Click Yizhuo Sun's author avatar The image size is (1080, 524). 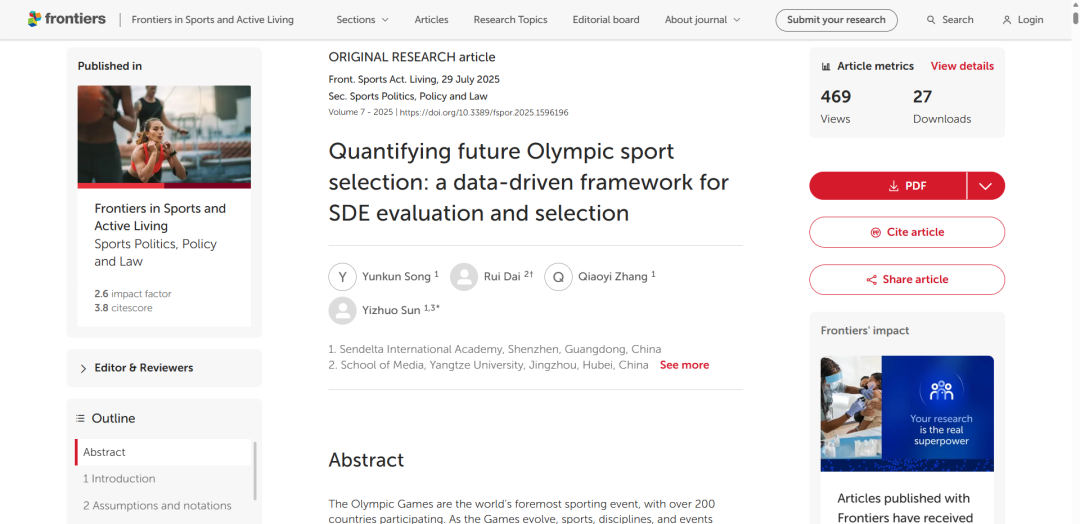(343, 311)
